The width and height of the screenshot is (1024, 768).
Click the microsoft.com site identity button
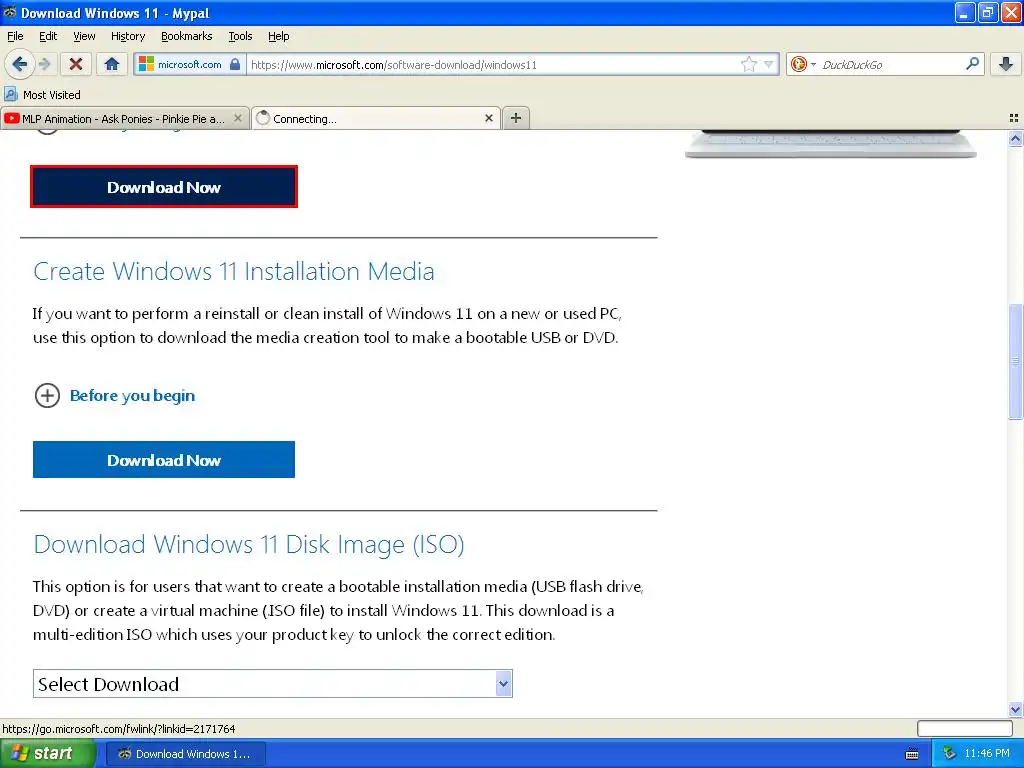click(x=189, y=64)
